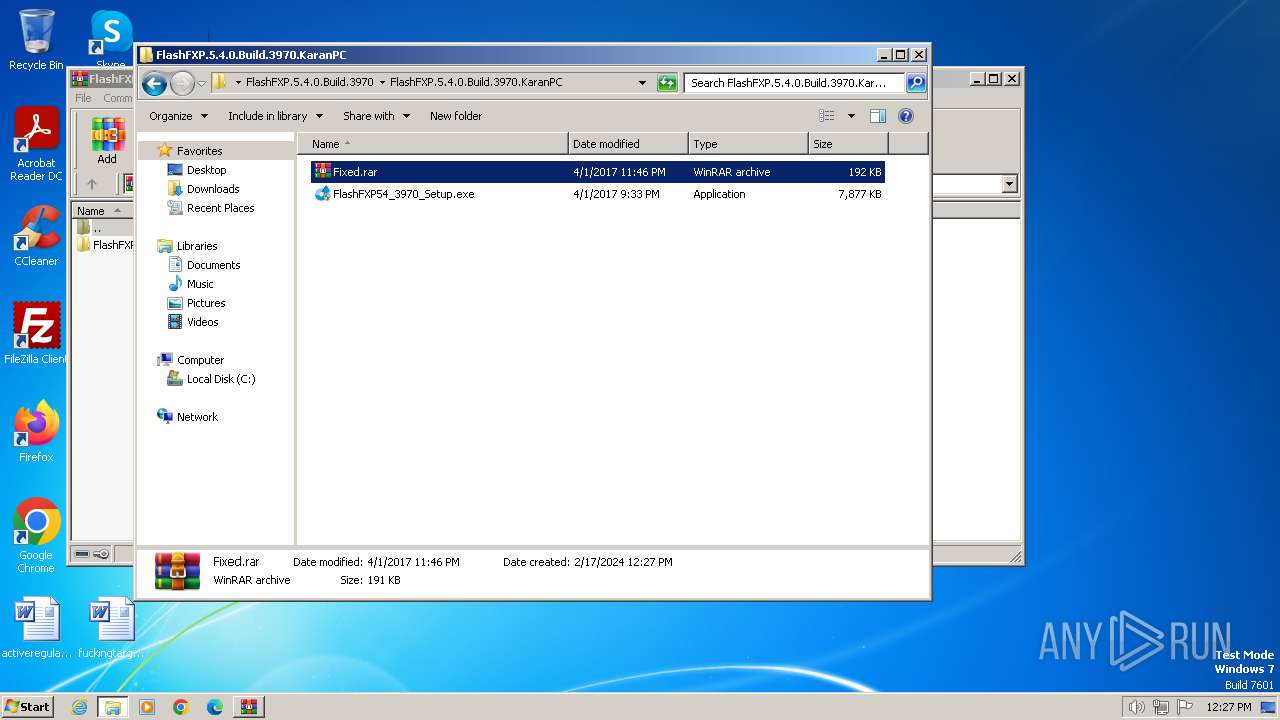Sort by Type column header
This screenshot has width=1280, height=720.
[x=748, y=144]
